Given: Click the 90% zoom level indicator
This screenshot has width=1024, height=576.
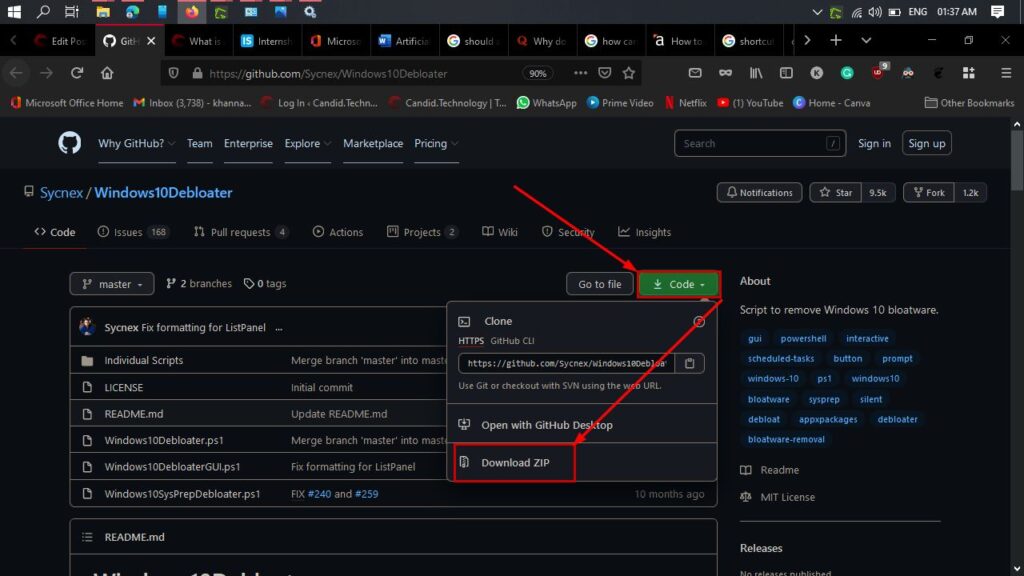Looking at the screenshot, I should pyautogui.click(x=537, y=73).
